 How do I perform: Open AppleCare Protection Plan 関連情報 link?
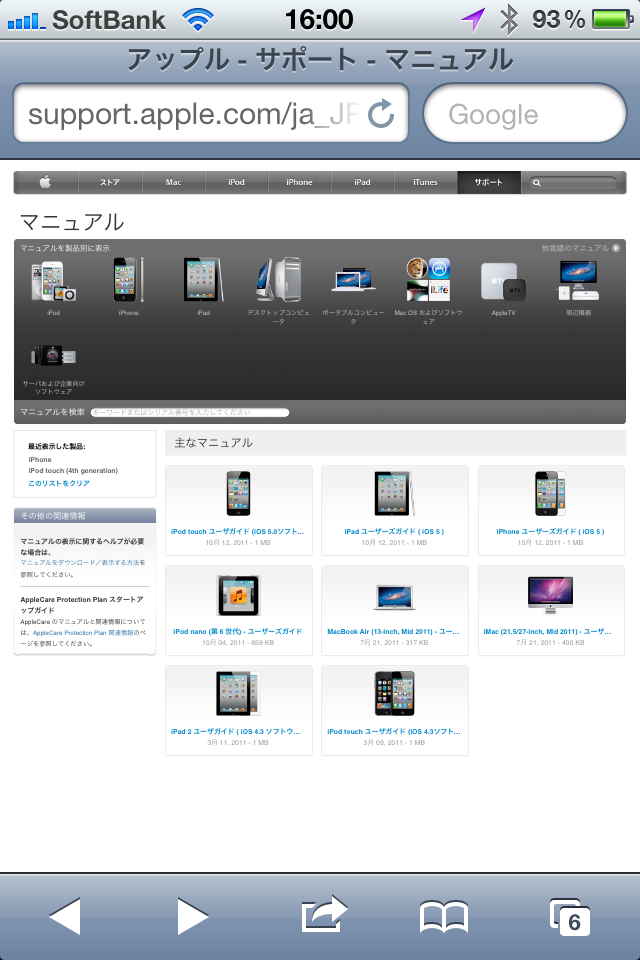click(83, 632)
